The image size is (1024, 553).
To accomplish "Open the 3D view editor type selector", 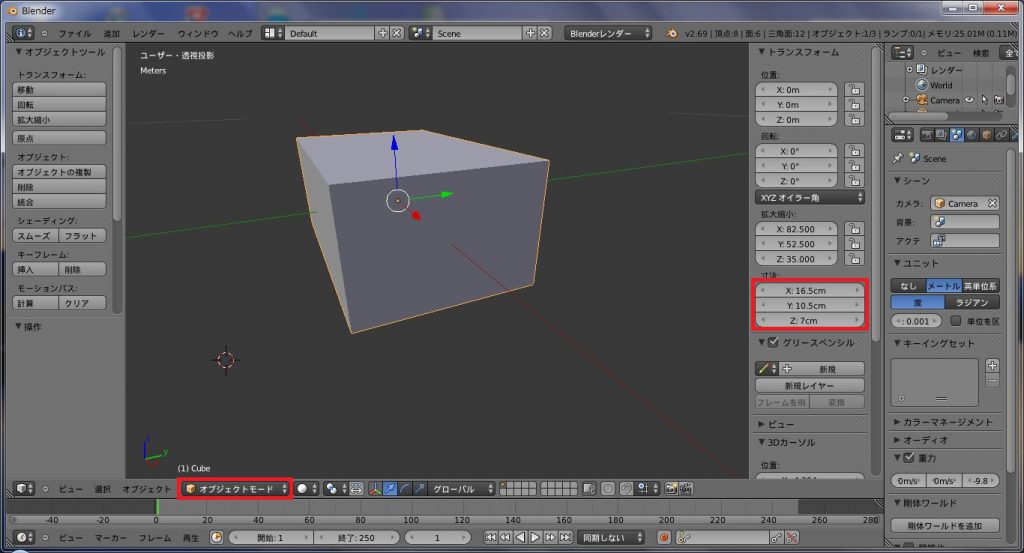I will [24, 488].
